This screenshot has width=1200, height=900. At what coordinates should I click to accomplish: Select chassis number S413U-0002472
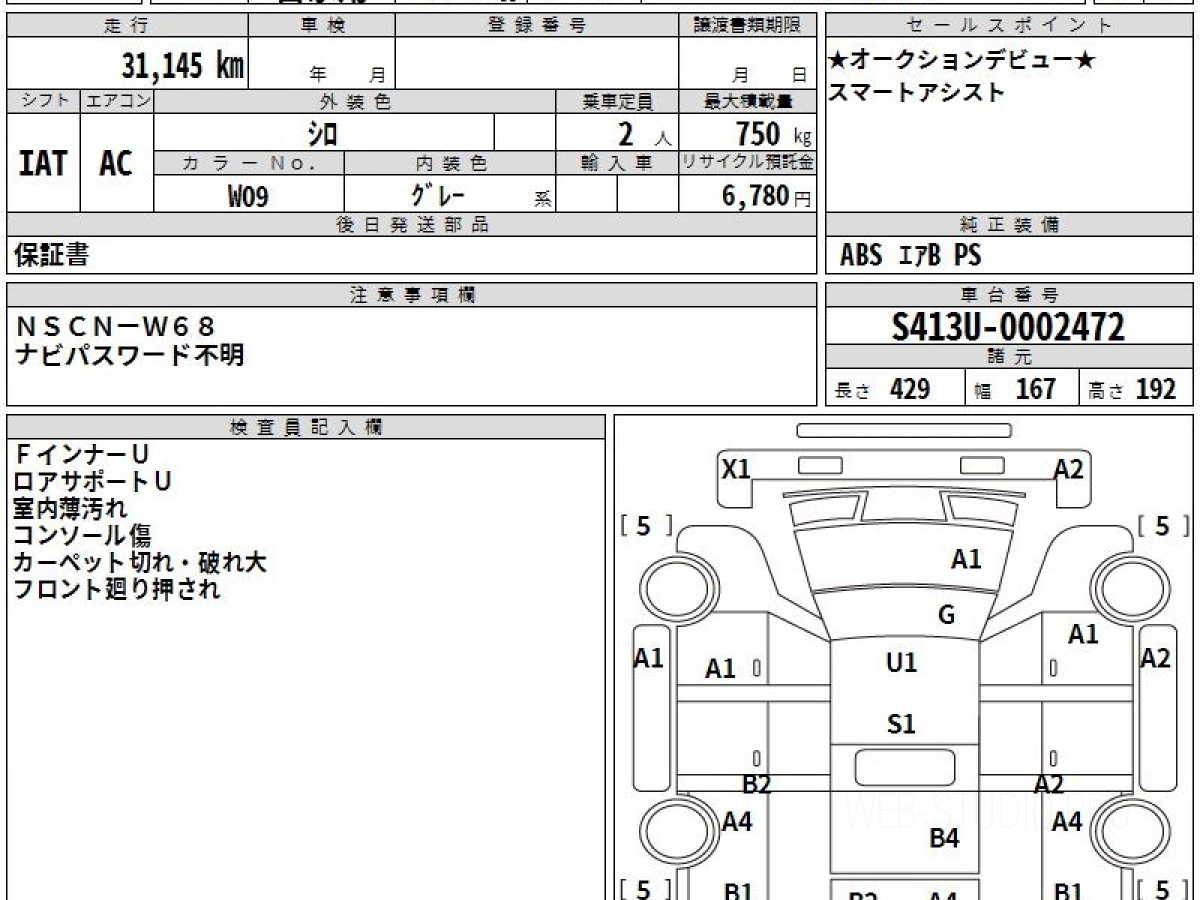pyautogui.click(x=1009, y=327)
